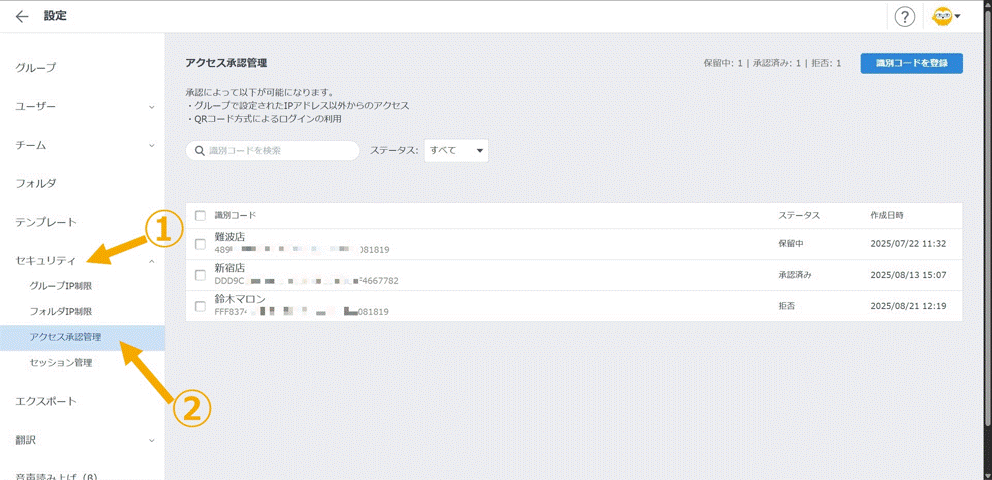Viewport: 992px width, 480px height.
Task: Click the 識別コード column header
Action: (235, 216)
